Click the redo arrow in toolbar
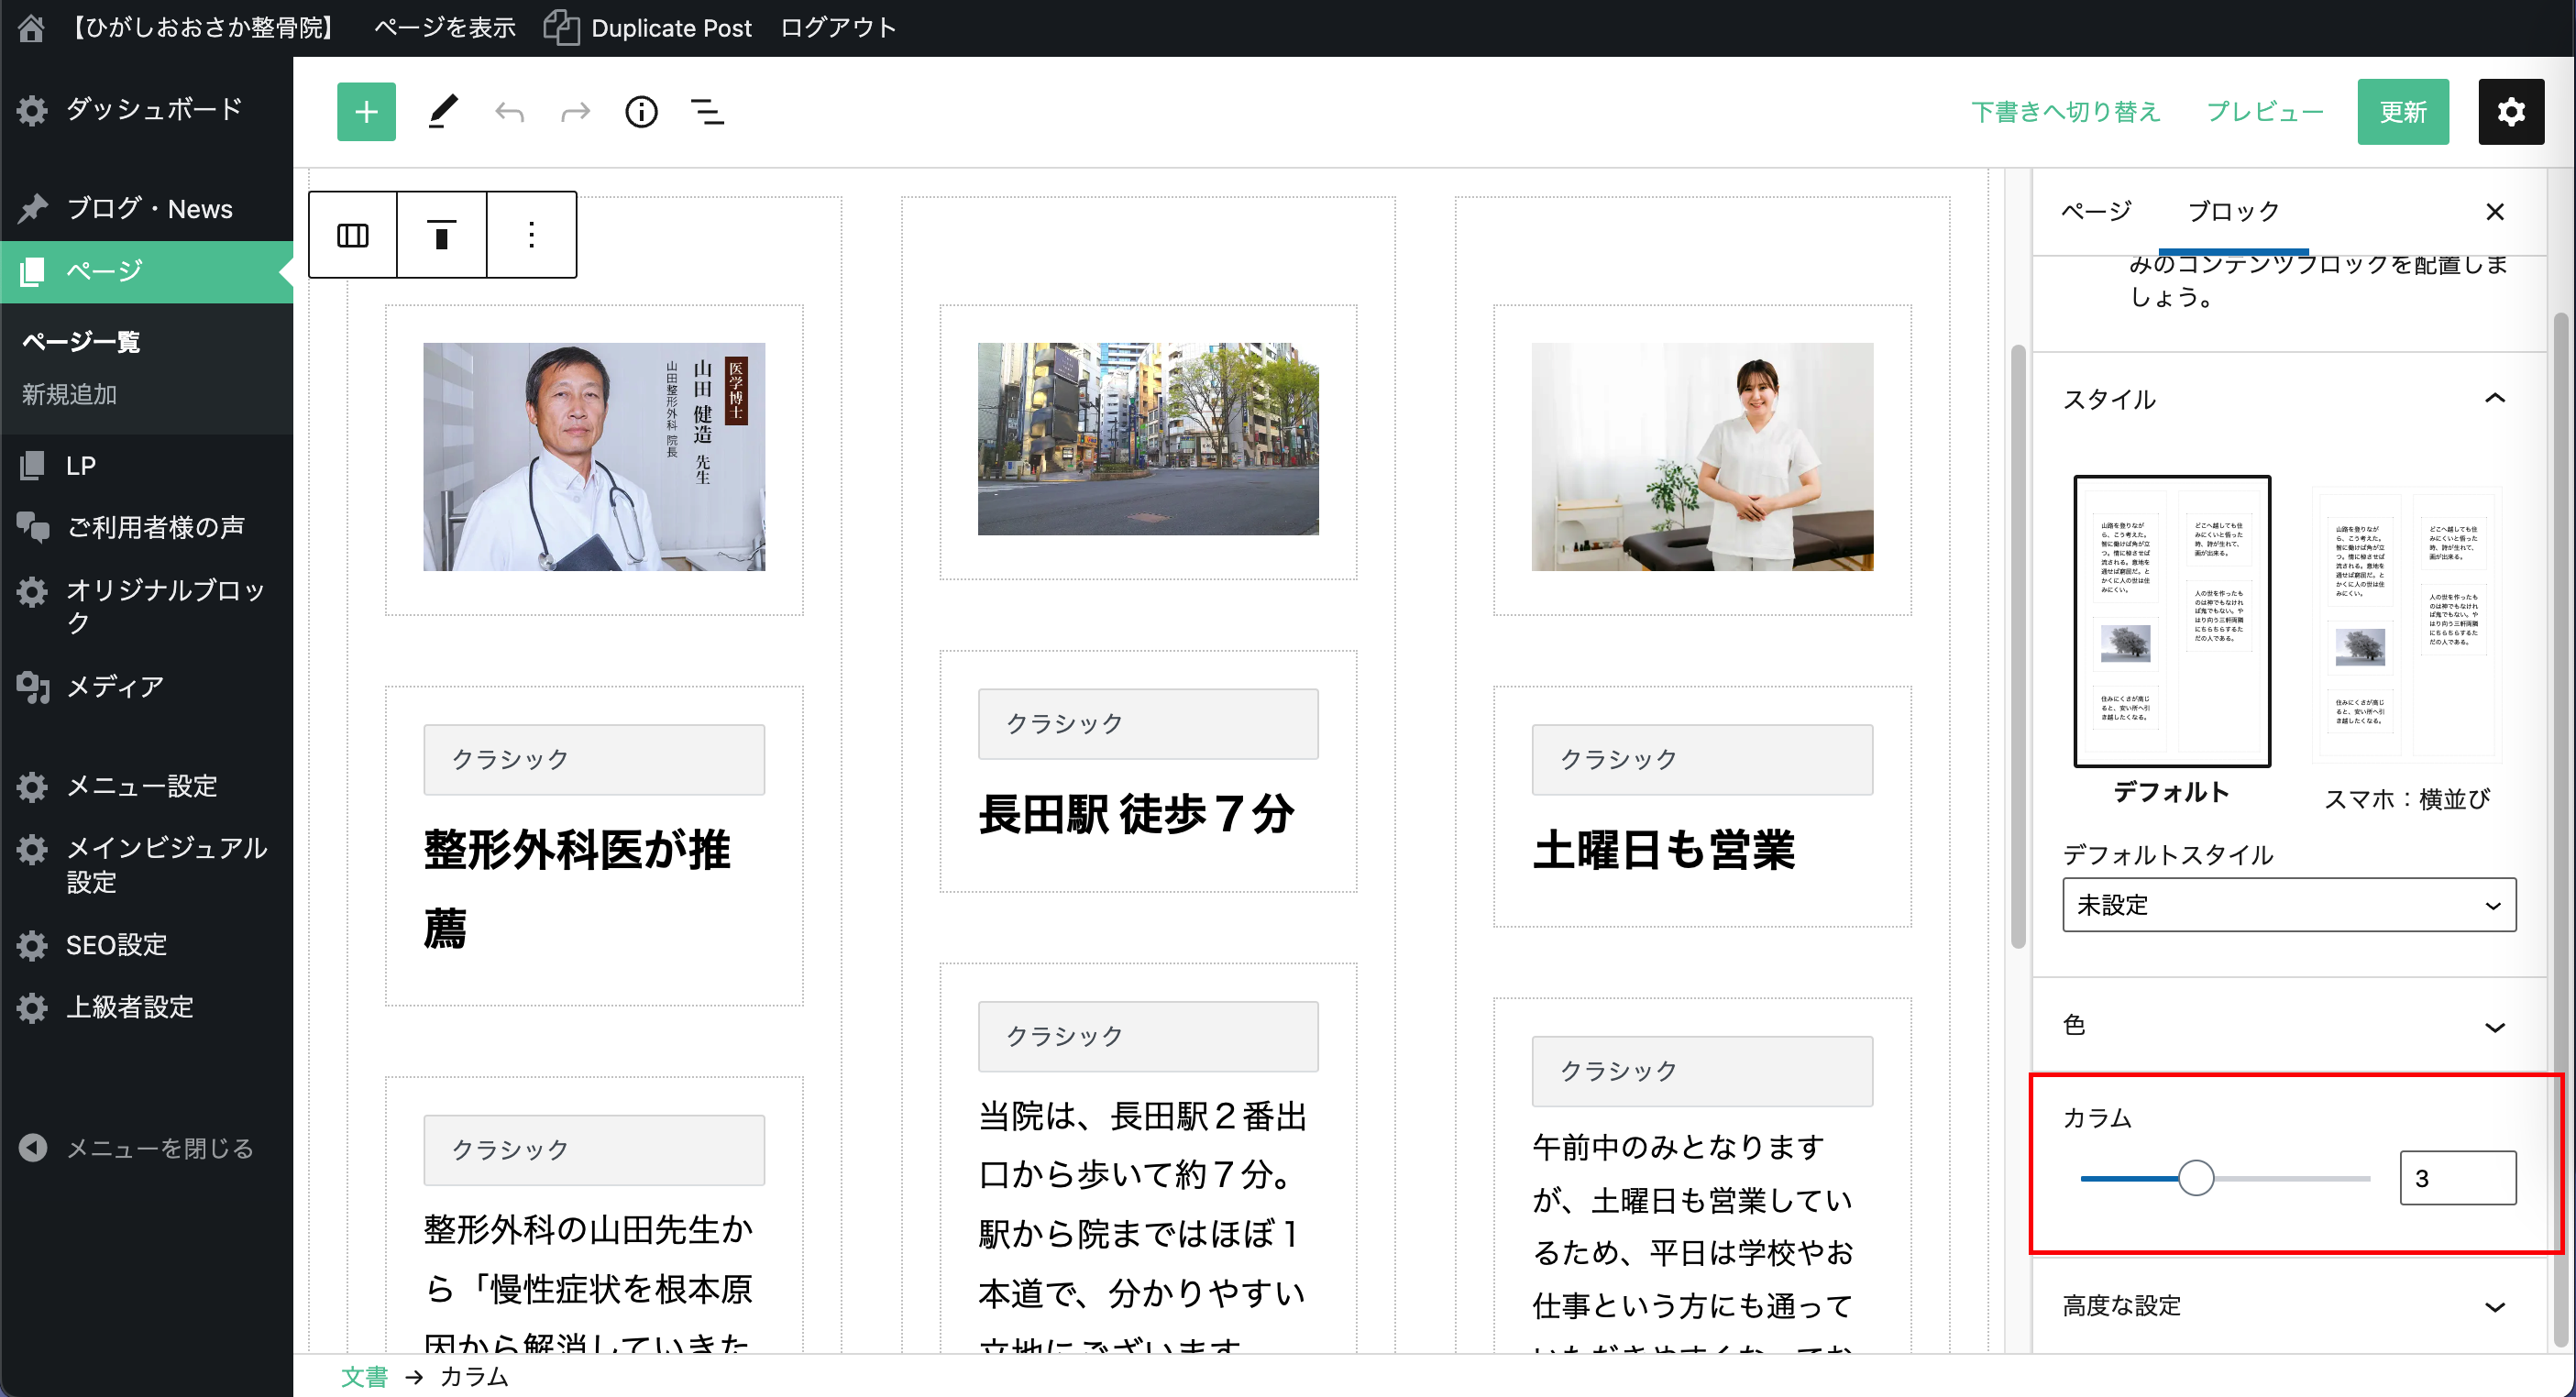The image size is (2576, 1397). click(x=575, y=111)
